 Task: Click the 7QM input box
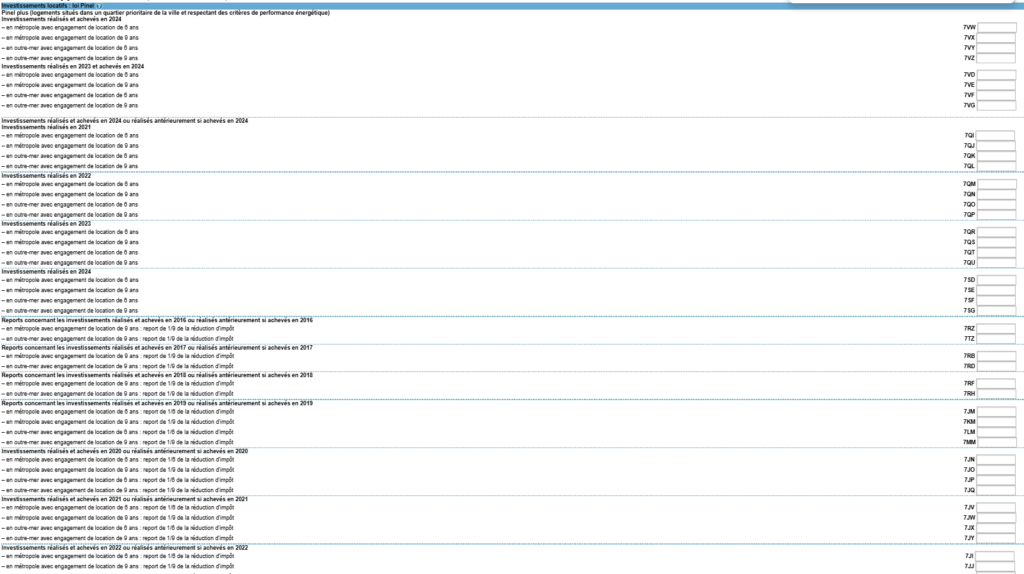[996, 185]
